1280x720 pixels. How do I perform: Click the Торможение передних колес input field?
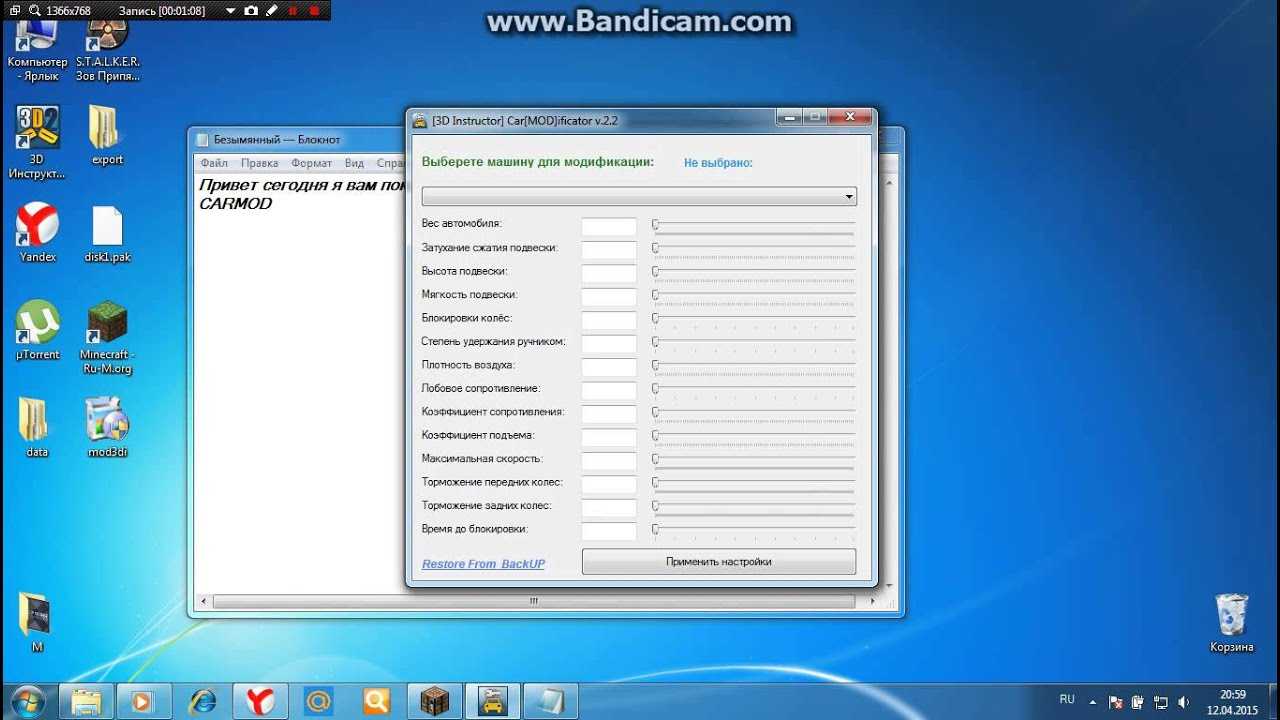coord(609,484)
